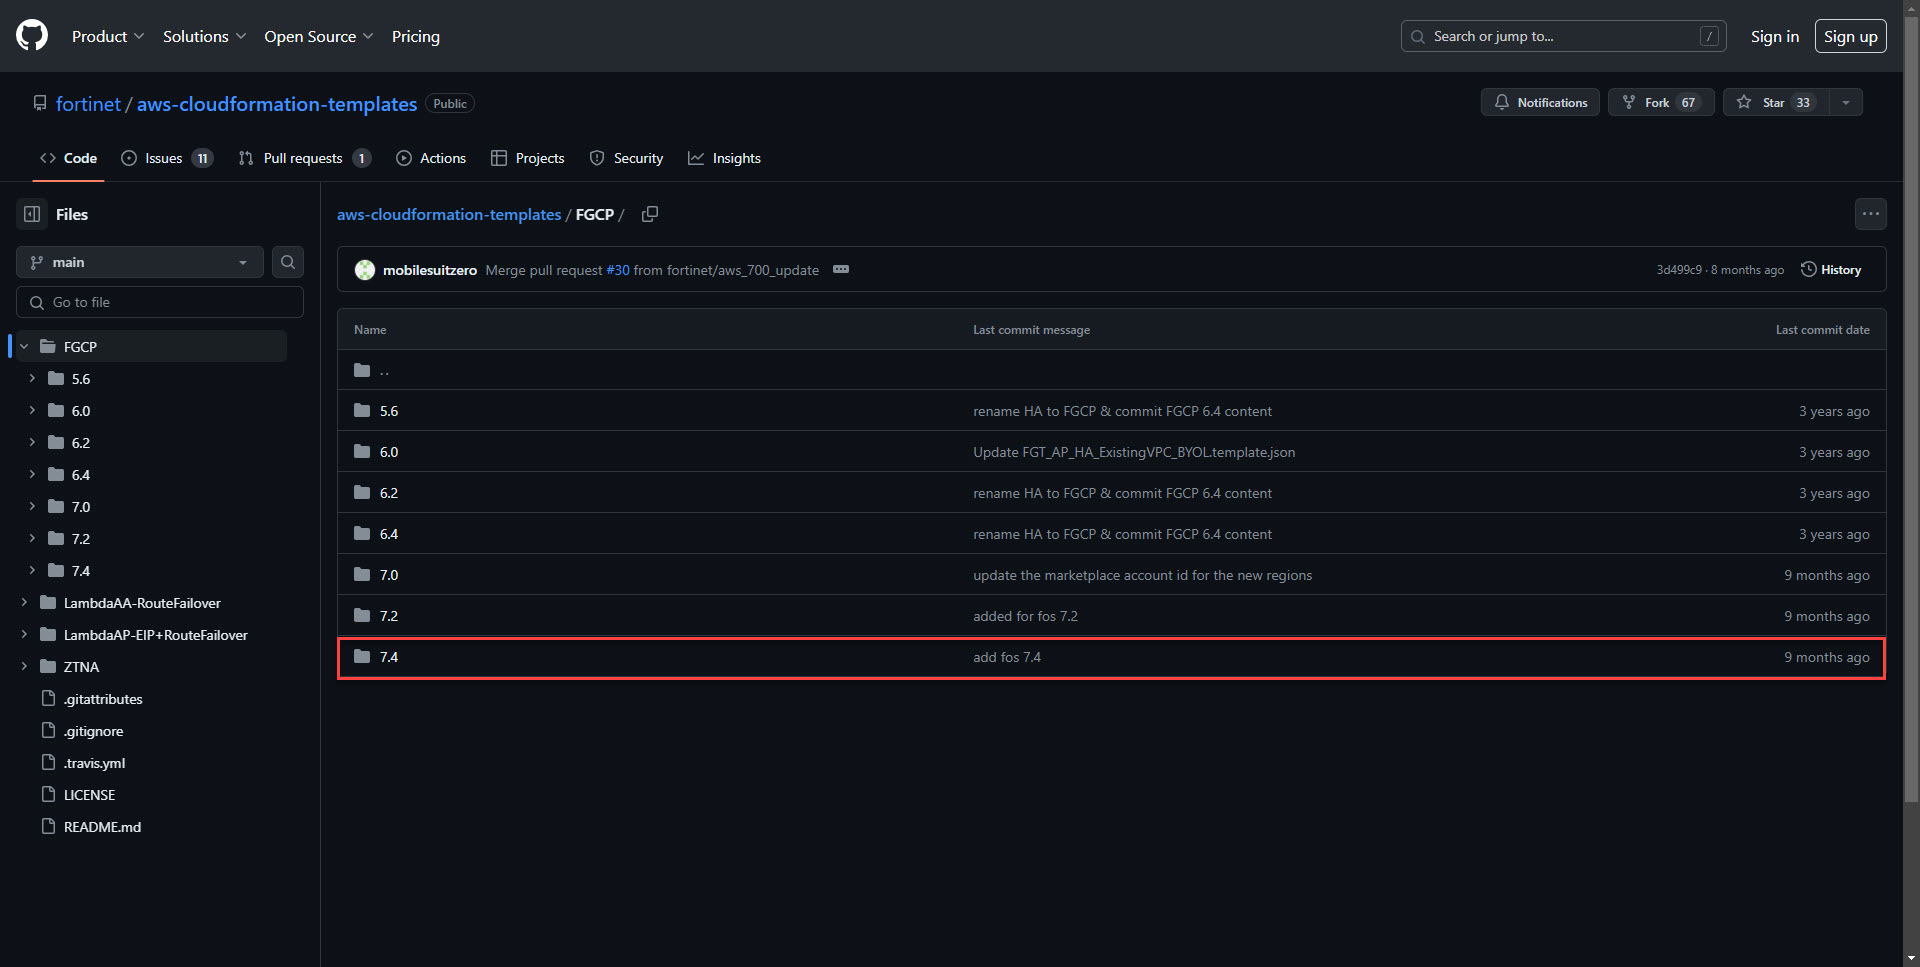The height and width of the screenshot is (967, 1920).
Task: Open the 6.0 folder in file list
Action: [389, 452]
